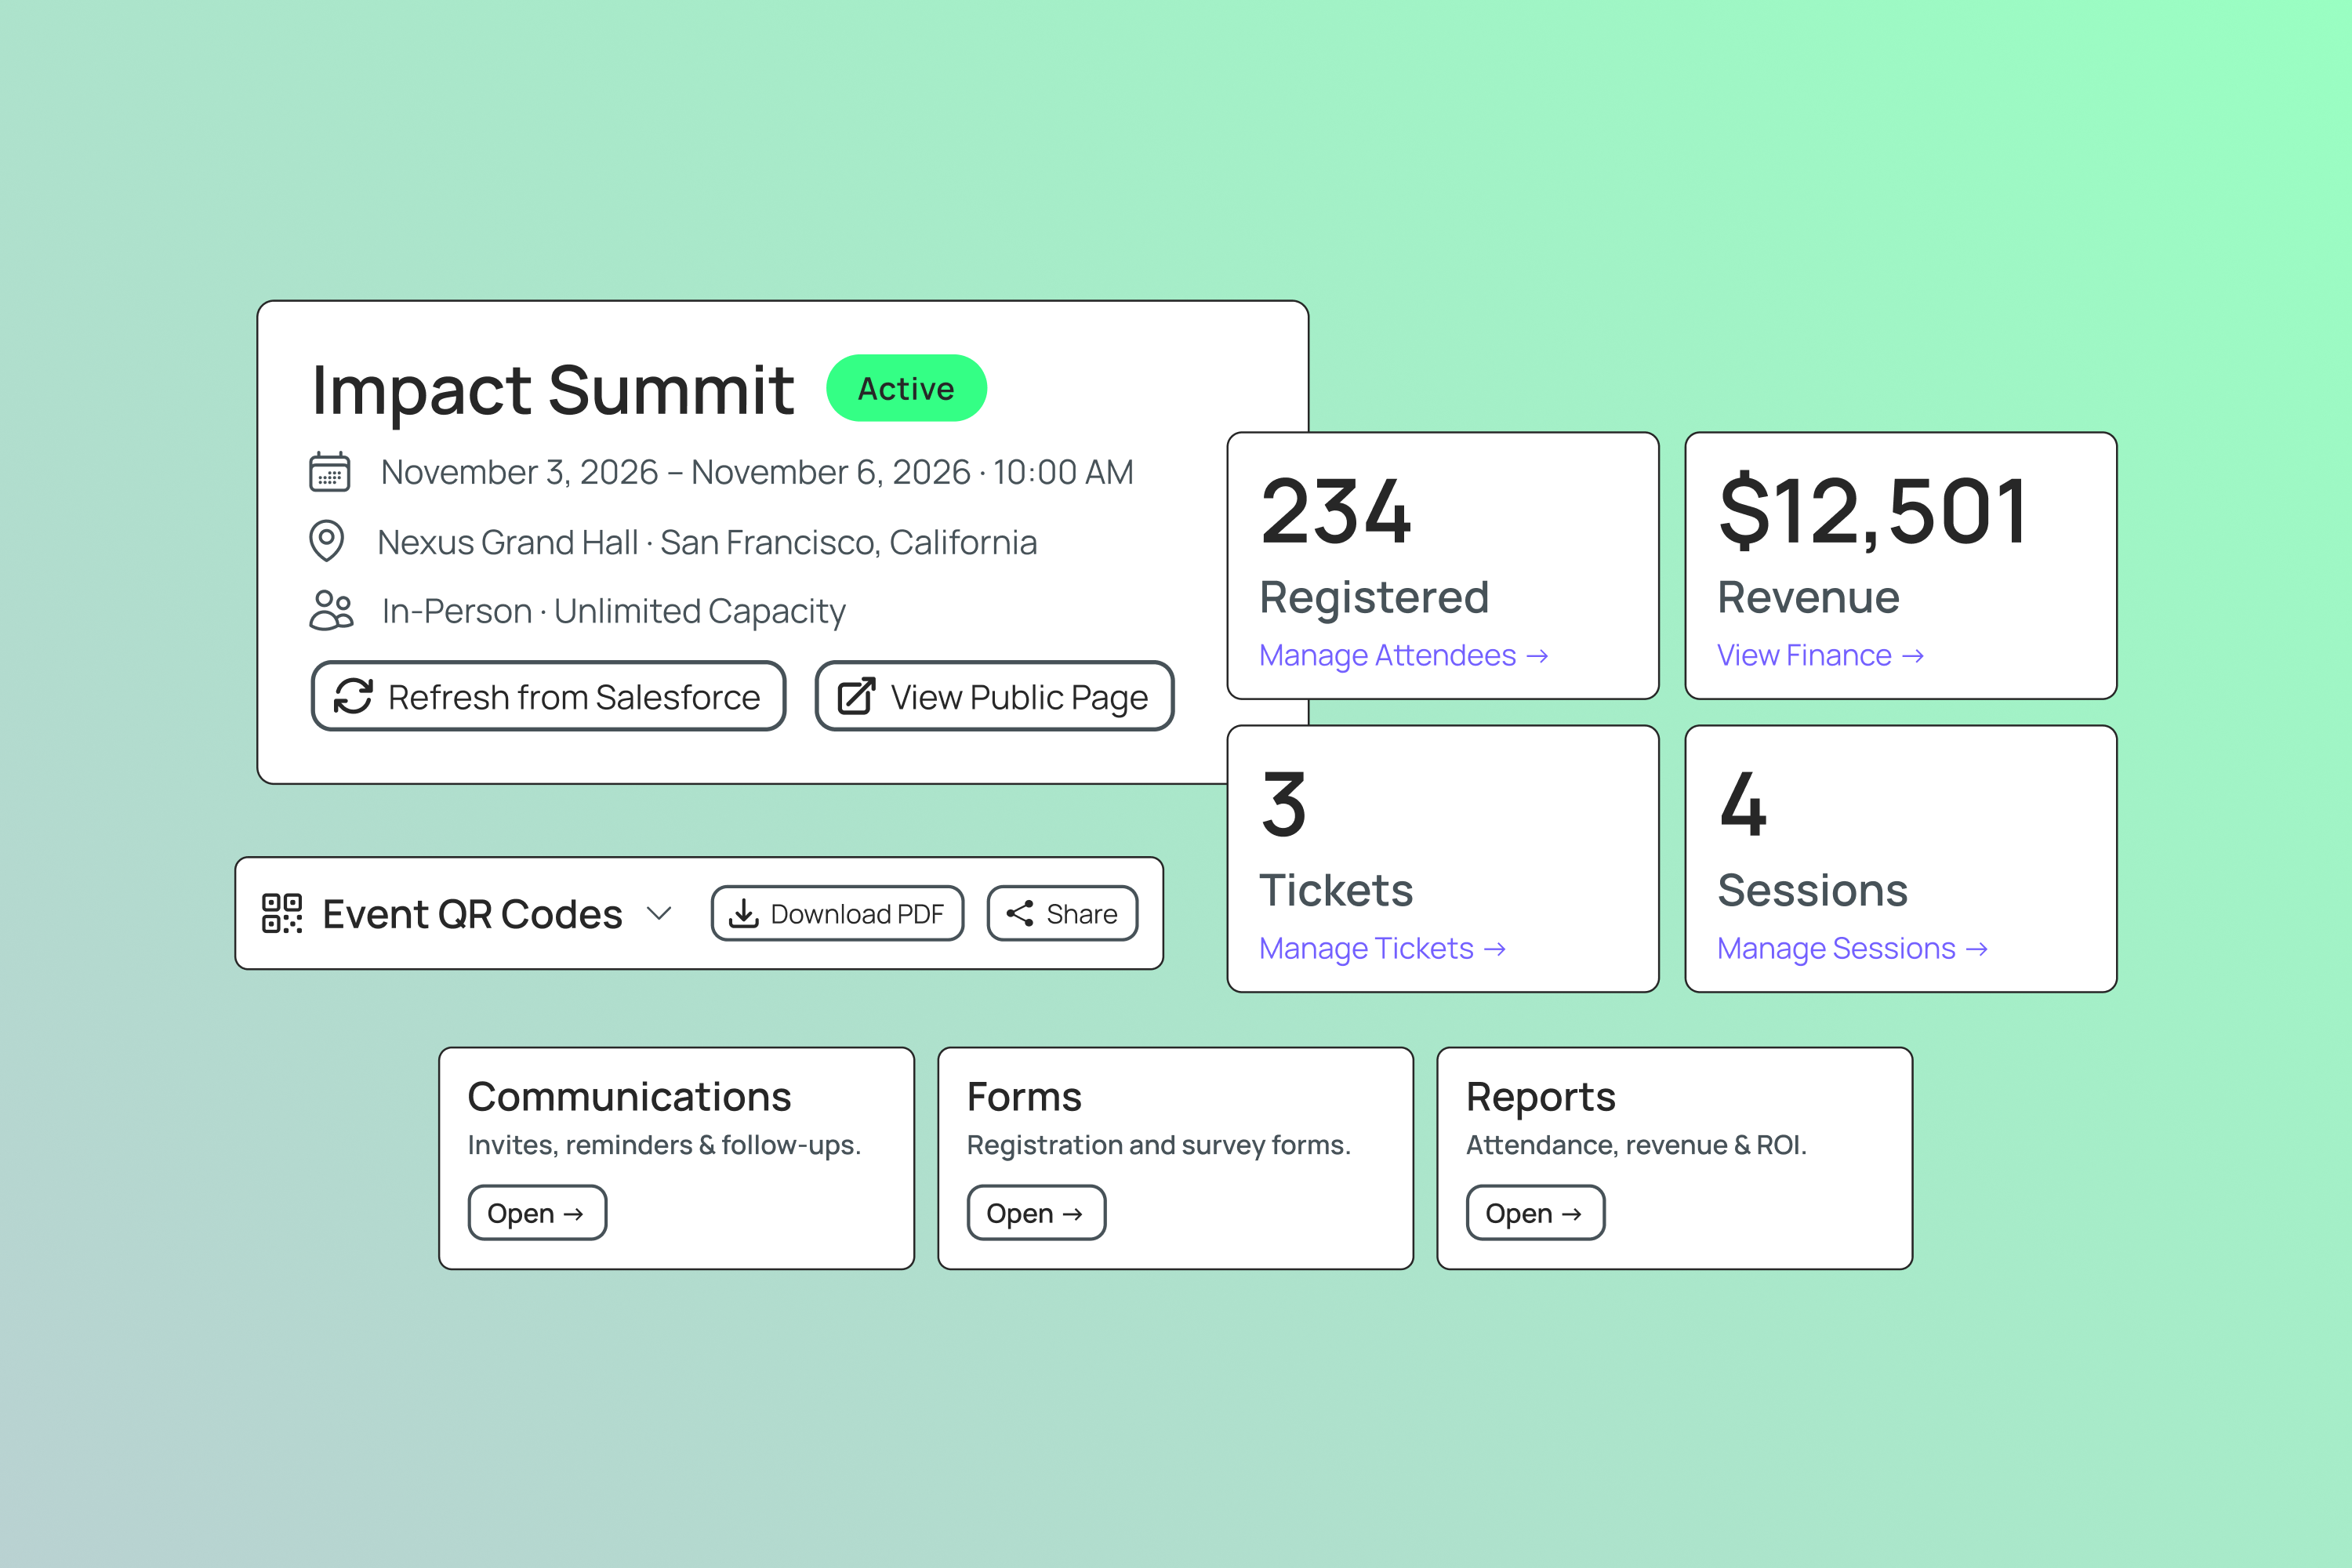
Task: Click the Registered label
Action: pos(1374,598)
